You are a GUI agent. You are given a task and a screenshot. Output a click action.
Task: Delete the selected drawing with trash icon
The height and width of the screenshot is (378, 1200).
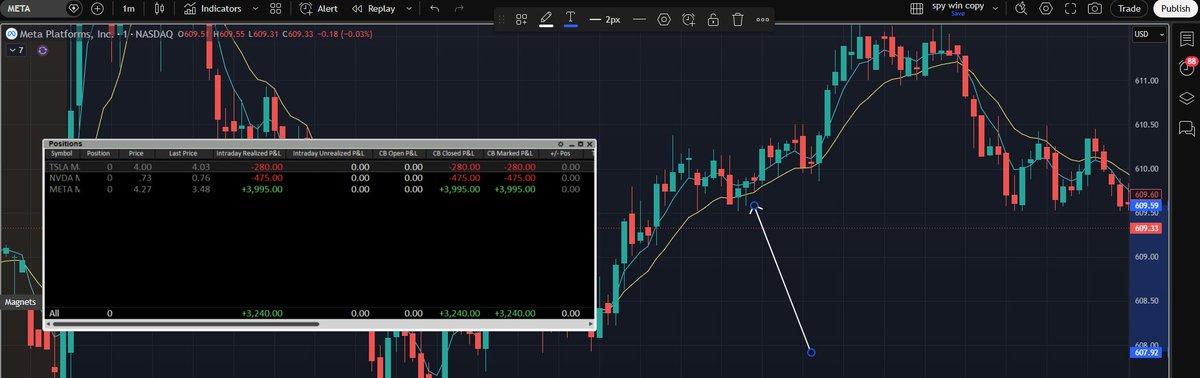click(738, 19)
